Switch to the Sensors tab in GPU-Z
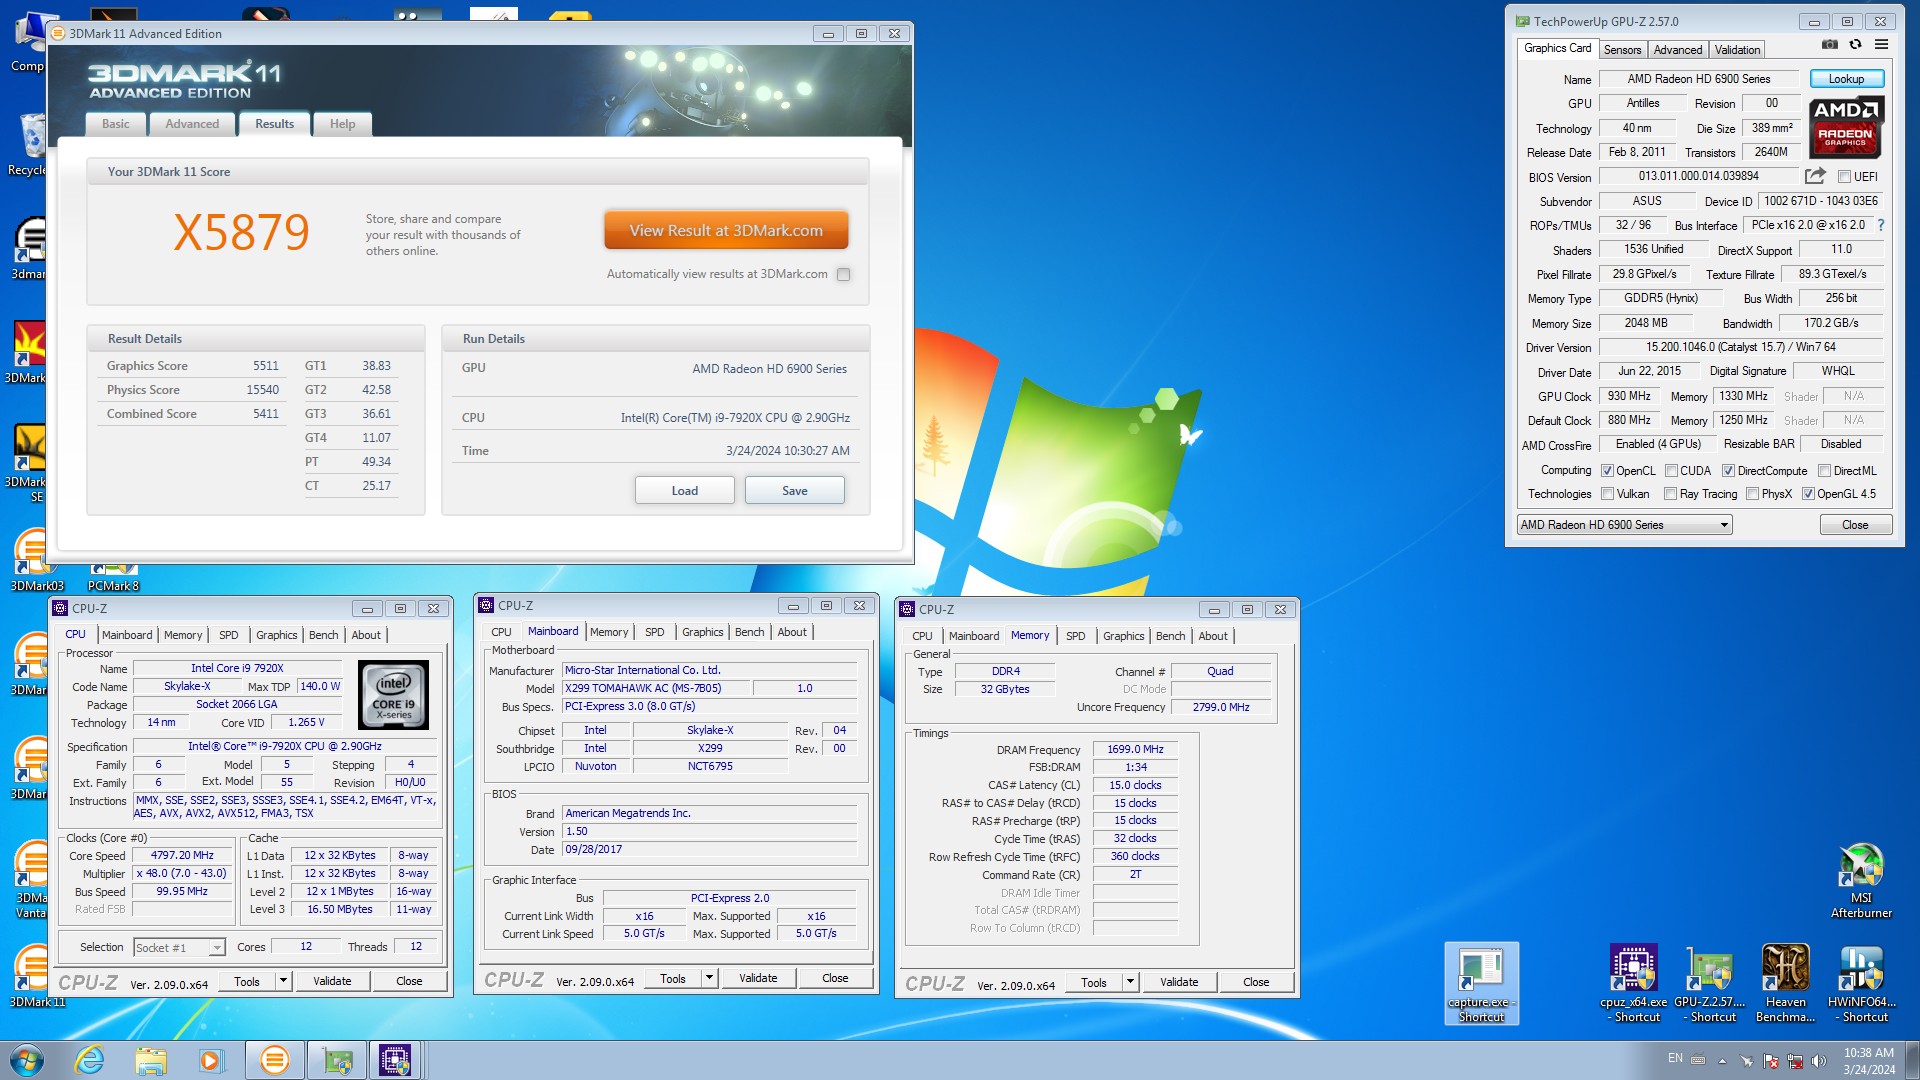The image size is (1920, 1080). click(1622, 50)
